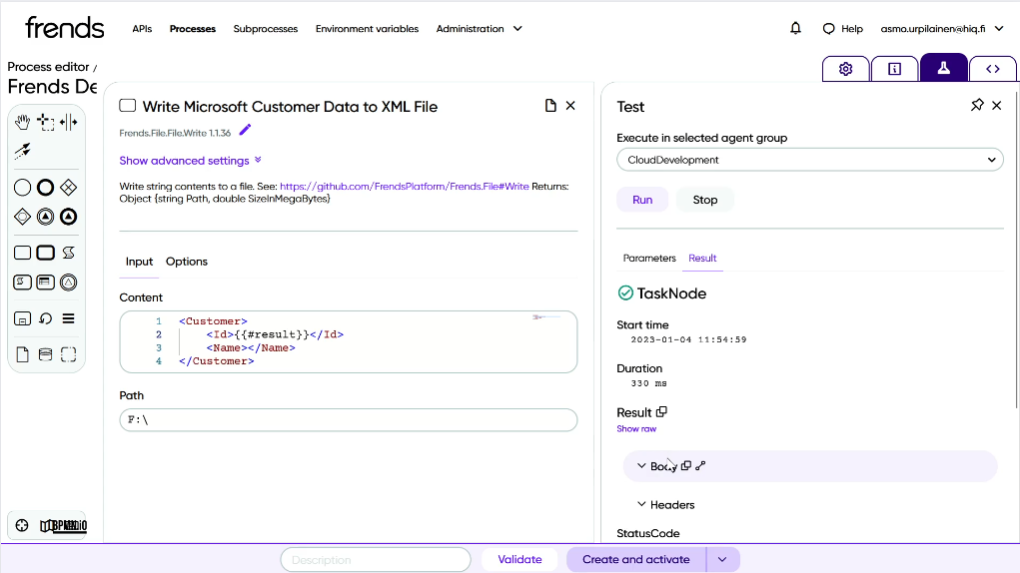Image resolution: width=1020 pixels, height=573 pixels.
Task: Focus the Path input field
Action: pos(348,420)
